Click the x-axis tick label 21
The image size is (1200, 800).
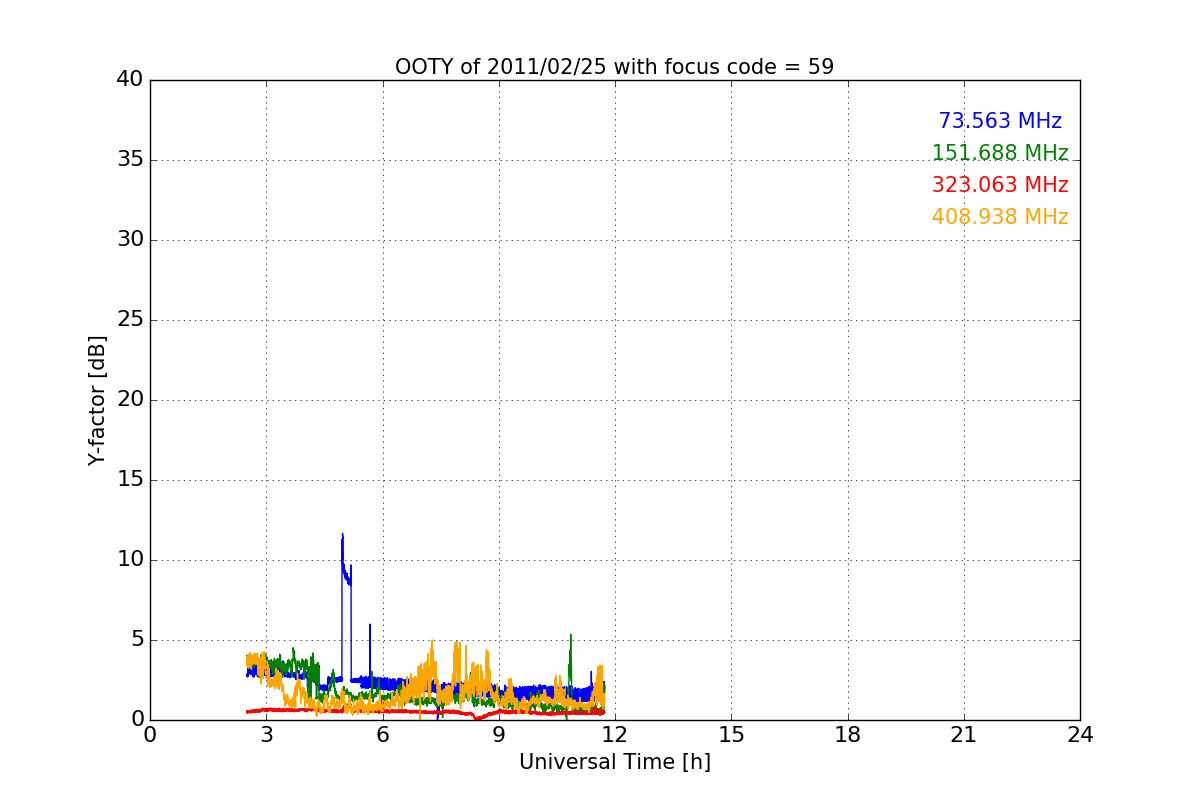pyautogui.click(x=964, y=735)
